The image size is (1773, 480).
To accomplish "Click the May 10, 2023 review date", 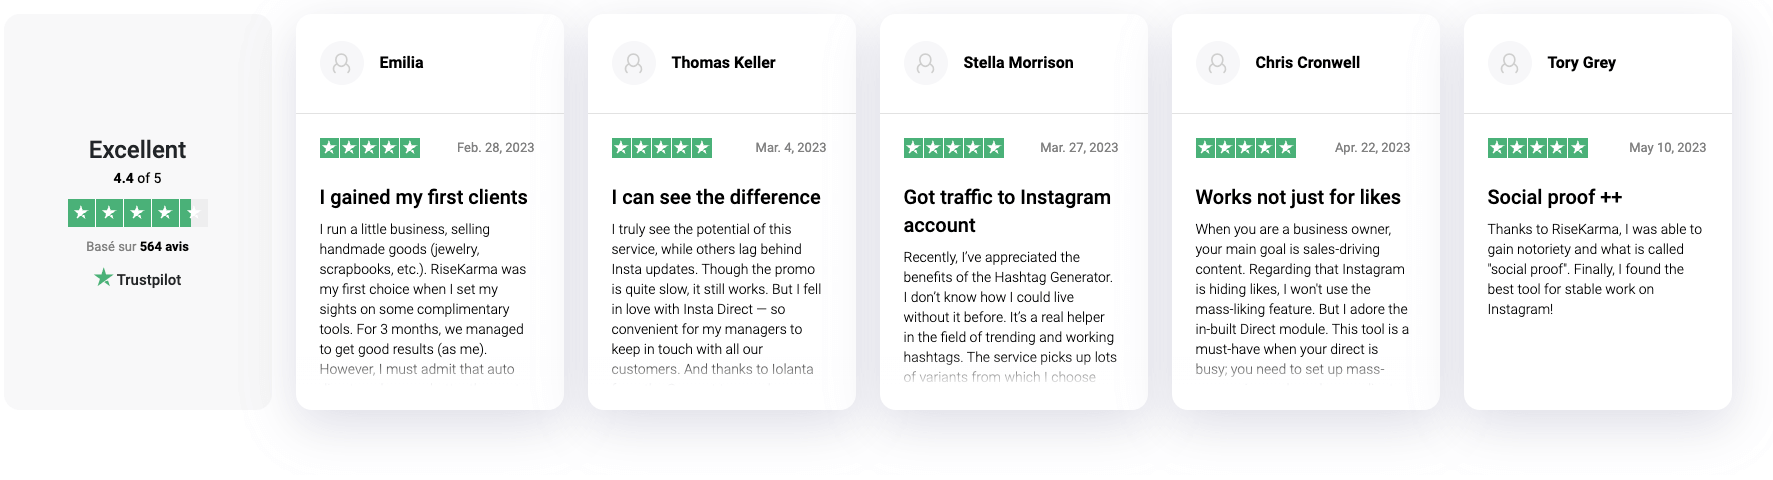I will 1668,147.
